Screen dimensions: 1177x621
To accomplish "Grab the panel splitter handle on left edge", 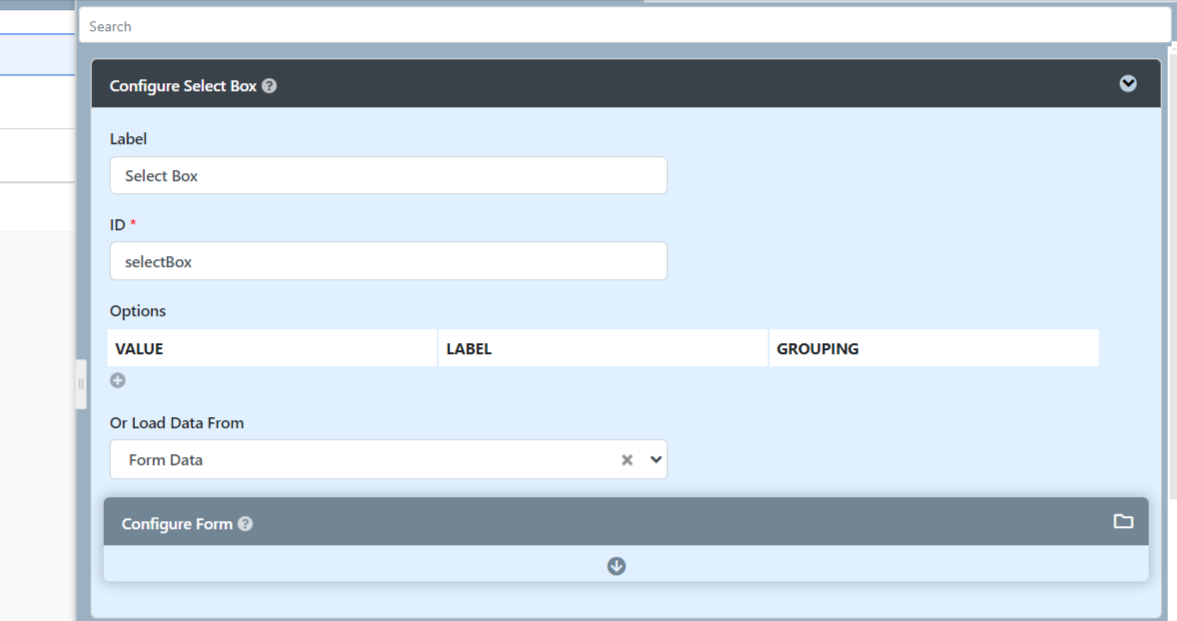I will 81,384.
